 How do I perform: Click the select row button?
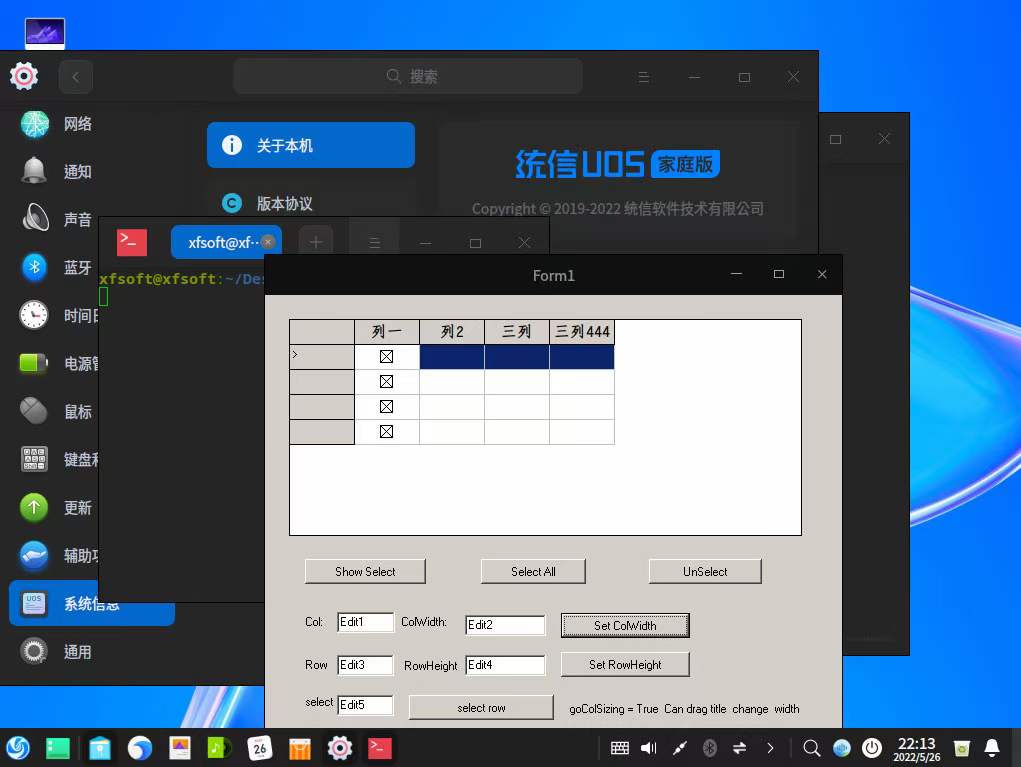point(481,707)
